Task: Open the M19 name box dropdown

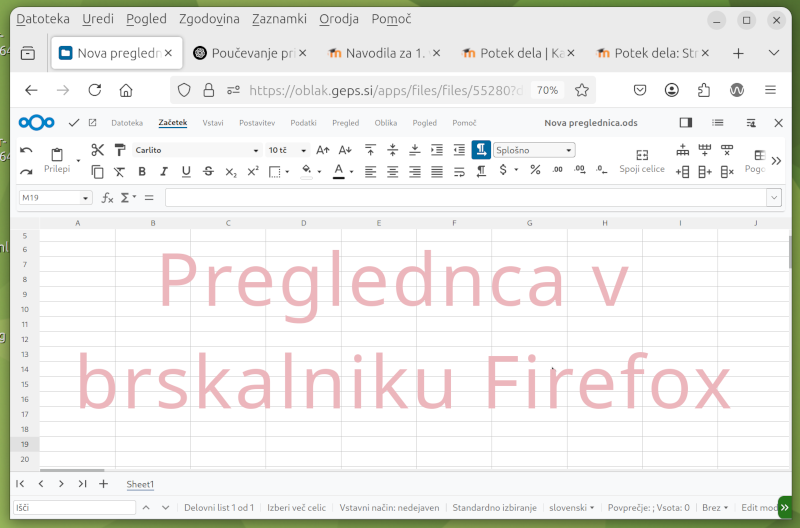Action: 85,198
